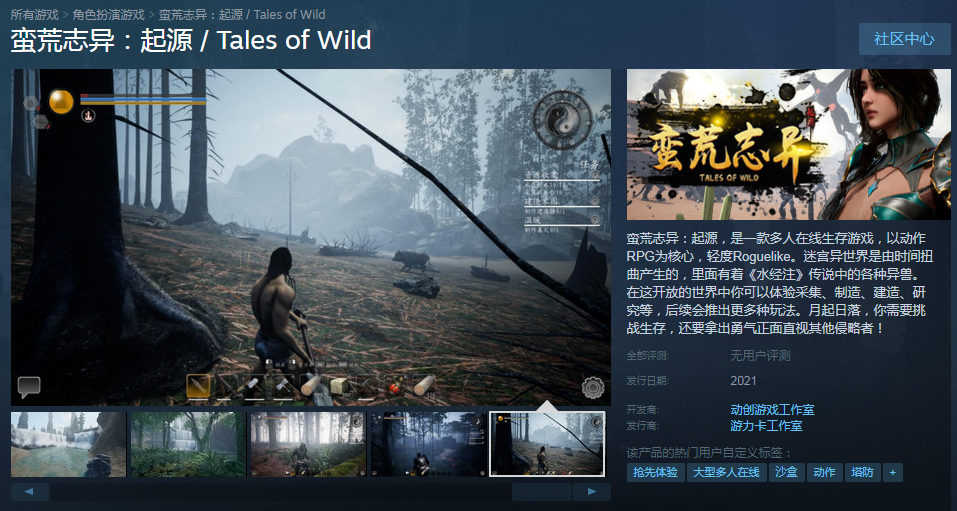Click the red potion hotbar item
The width and height of the screenshot is (957, 511).
(395, 387)
